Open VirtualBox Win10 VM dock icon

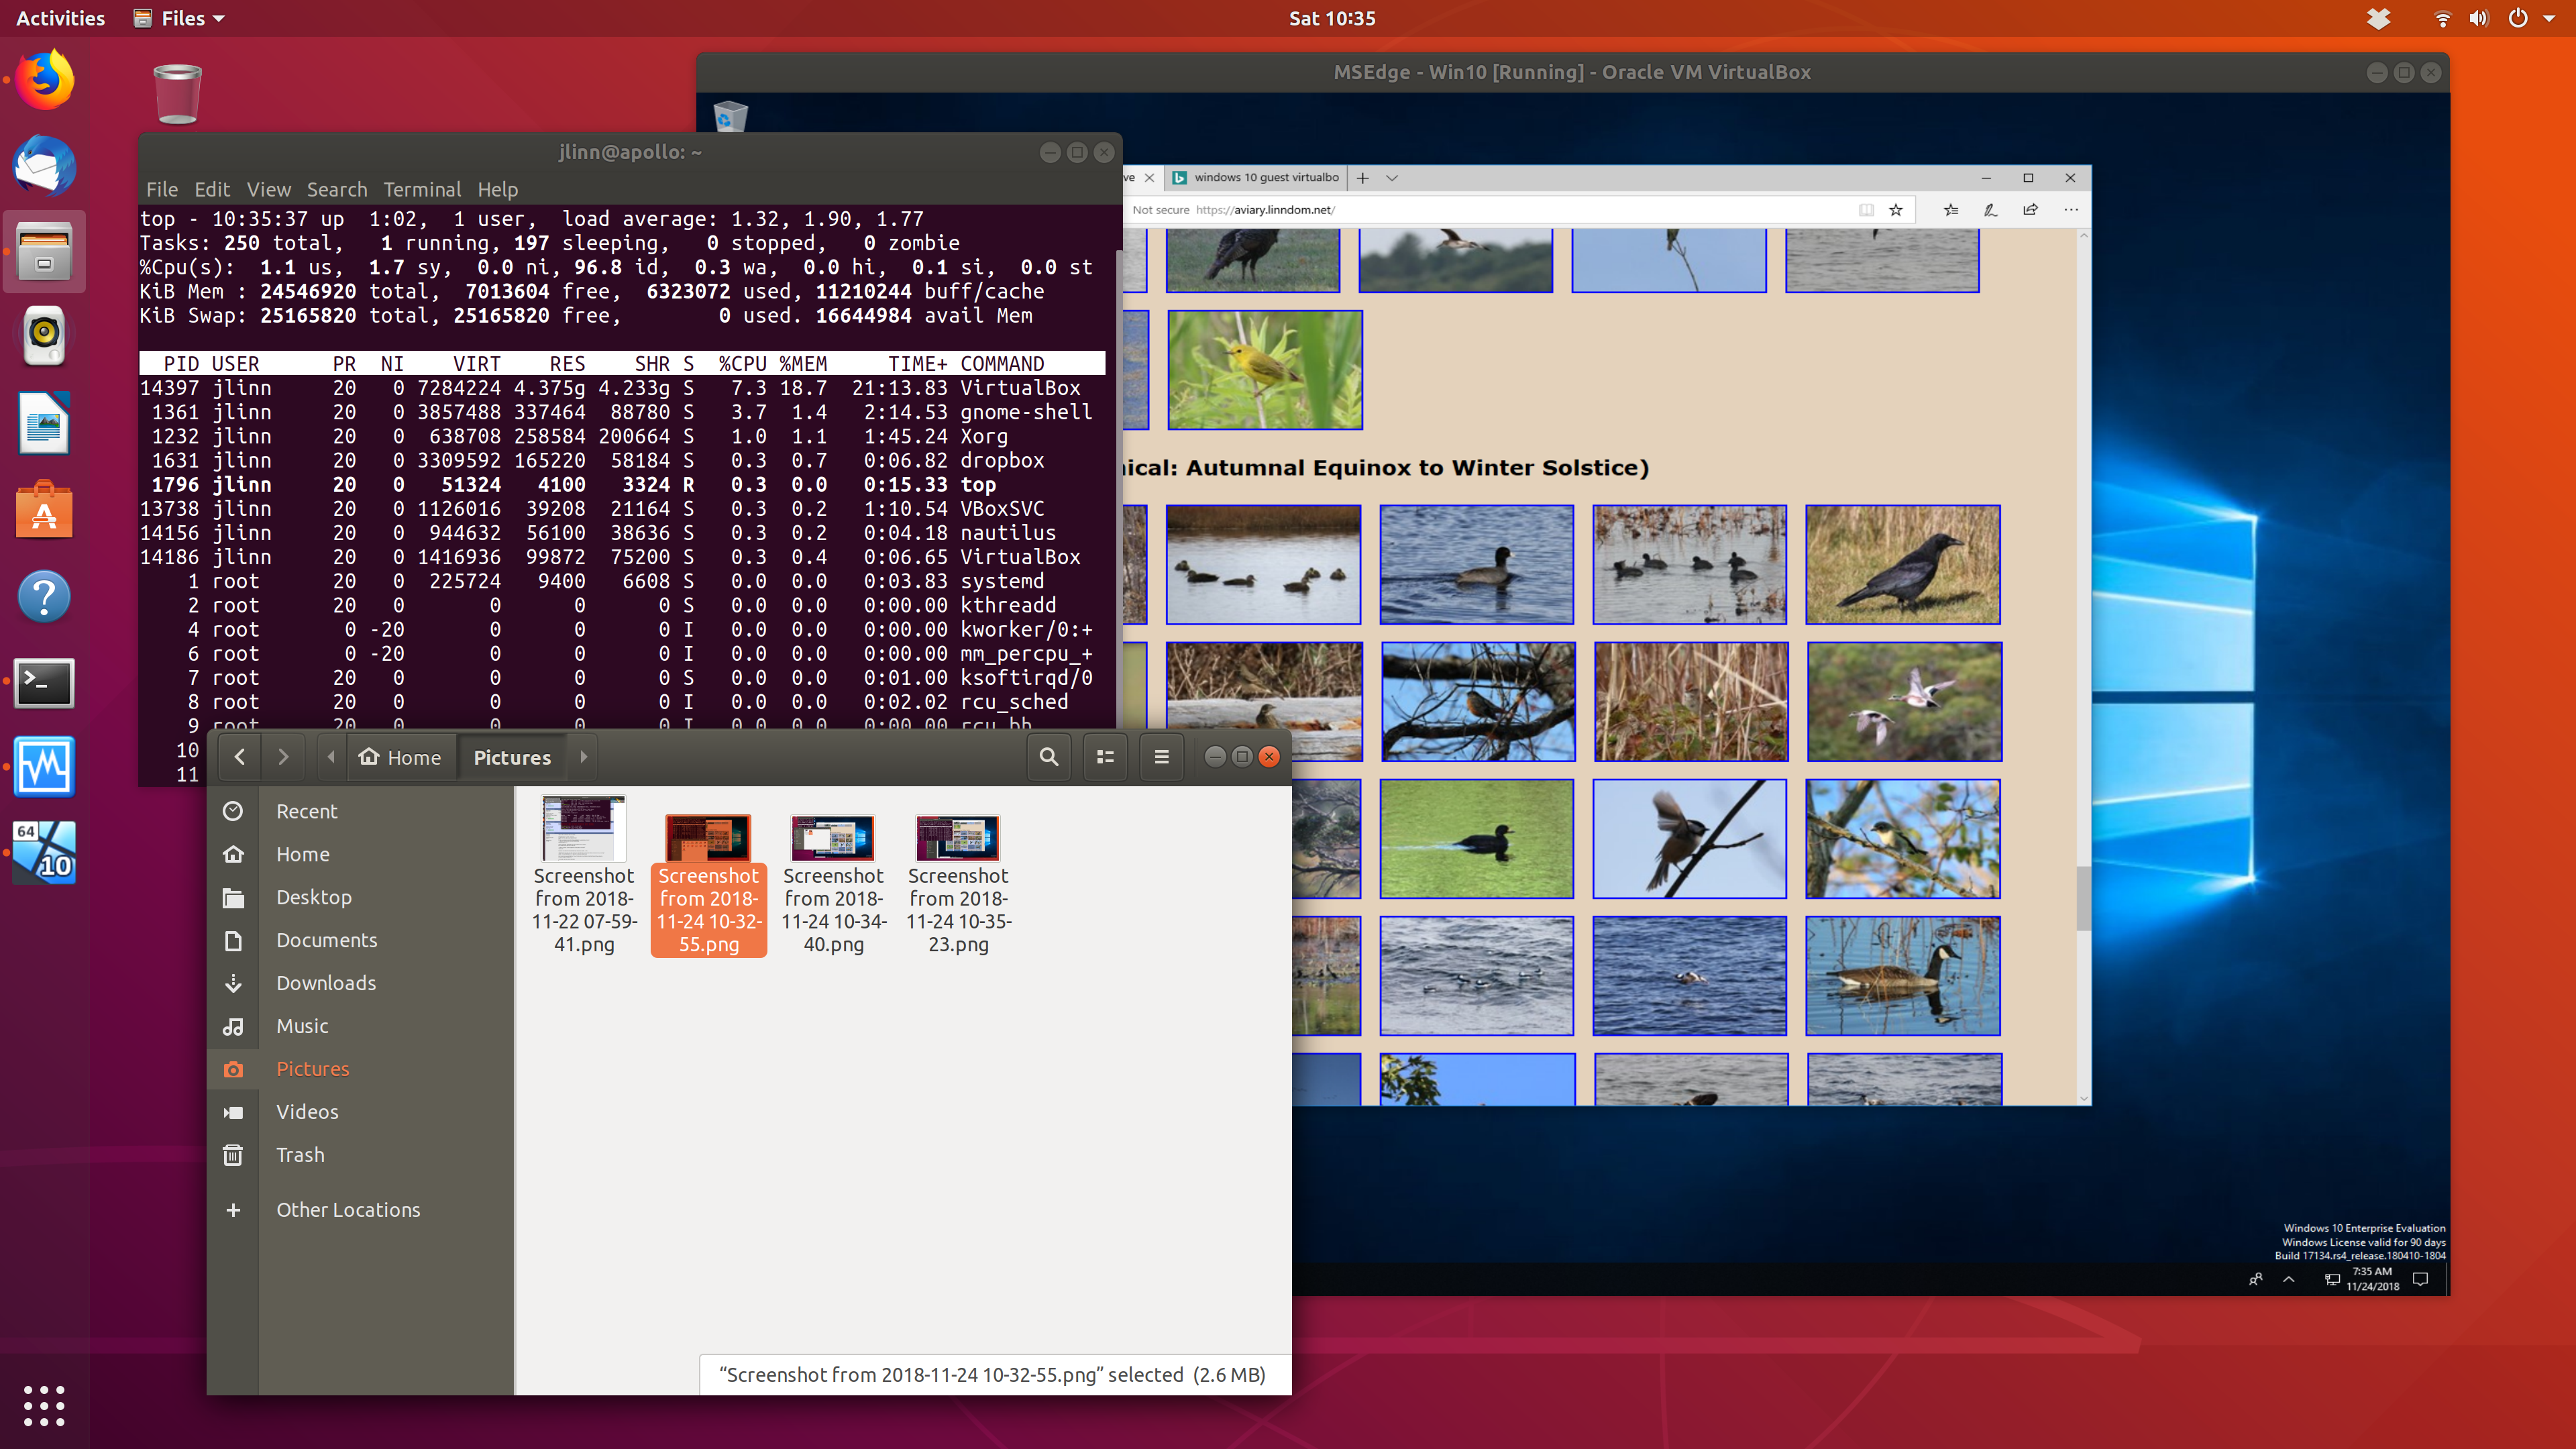[44, 853]
